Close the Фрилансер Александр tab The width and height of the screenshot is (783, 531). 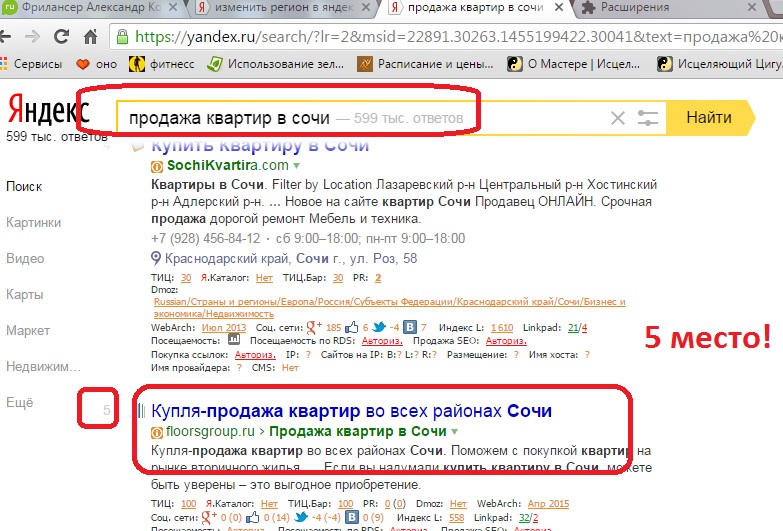(172, 7)
